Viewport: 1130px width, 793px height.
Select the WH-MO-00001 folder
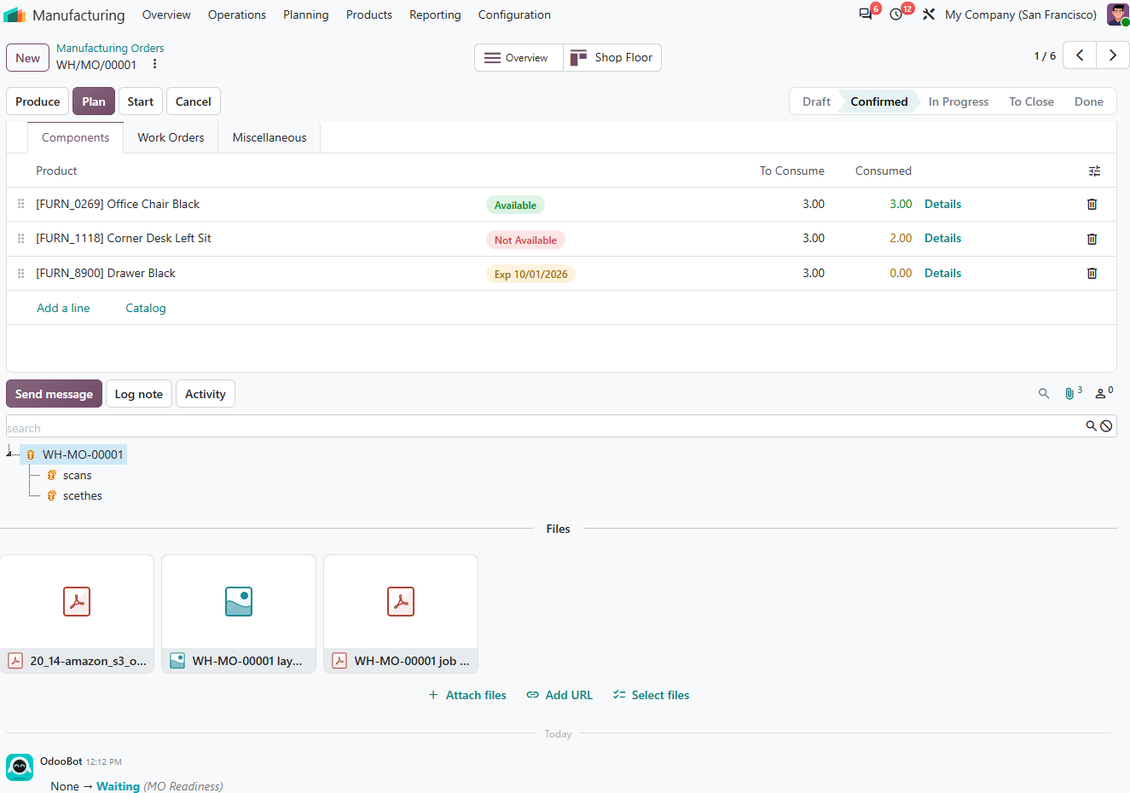tap(82, 455)
